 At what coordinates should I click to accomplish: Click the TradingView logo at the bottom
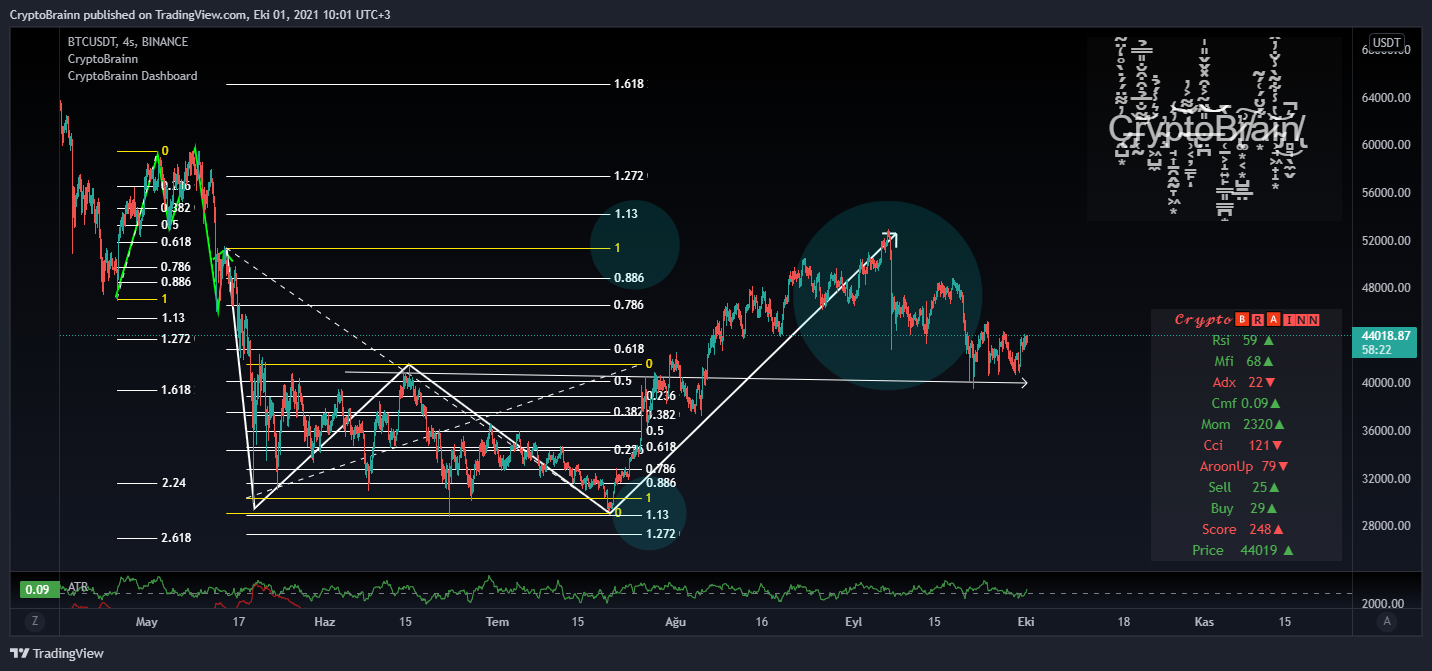[x=58, y=653]
